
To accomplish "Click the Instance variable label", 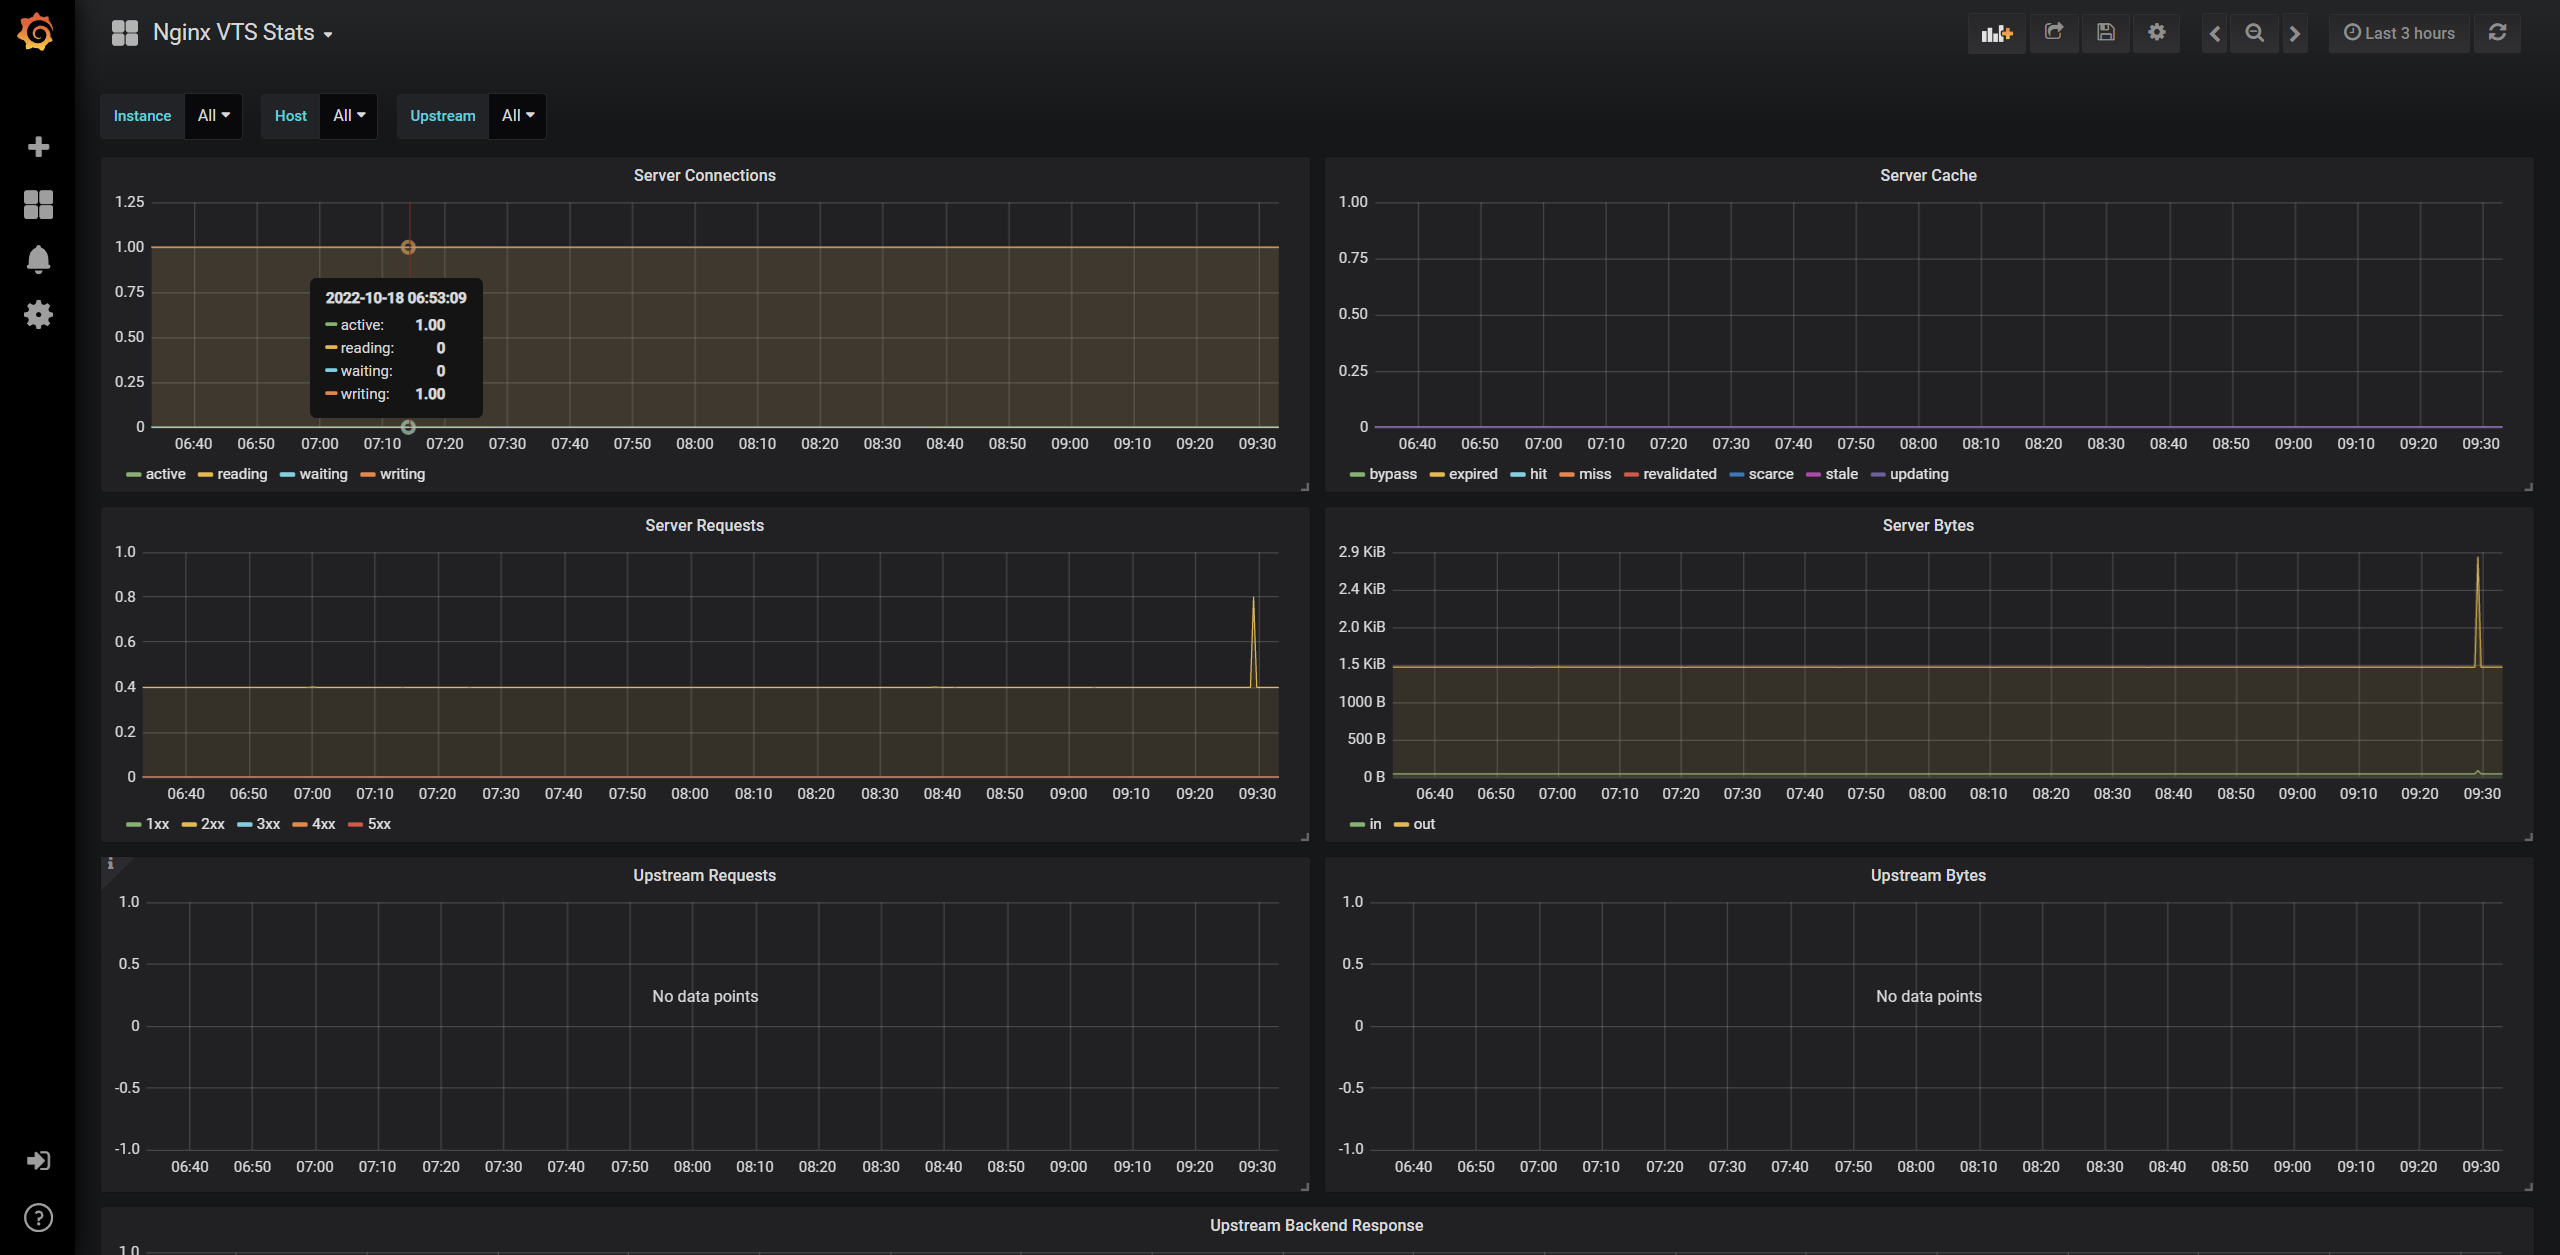I will [x=142, y=116].
